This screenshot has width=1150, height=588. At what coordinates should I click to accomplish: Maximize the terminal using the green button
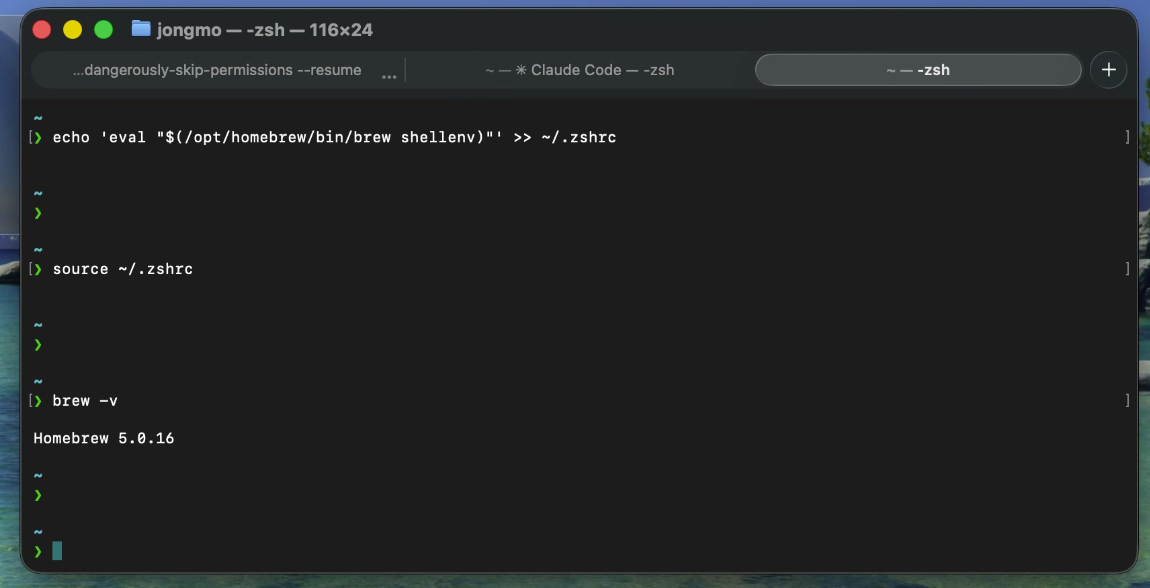[103, 30]
